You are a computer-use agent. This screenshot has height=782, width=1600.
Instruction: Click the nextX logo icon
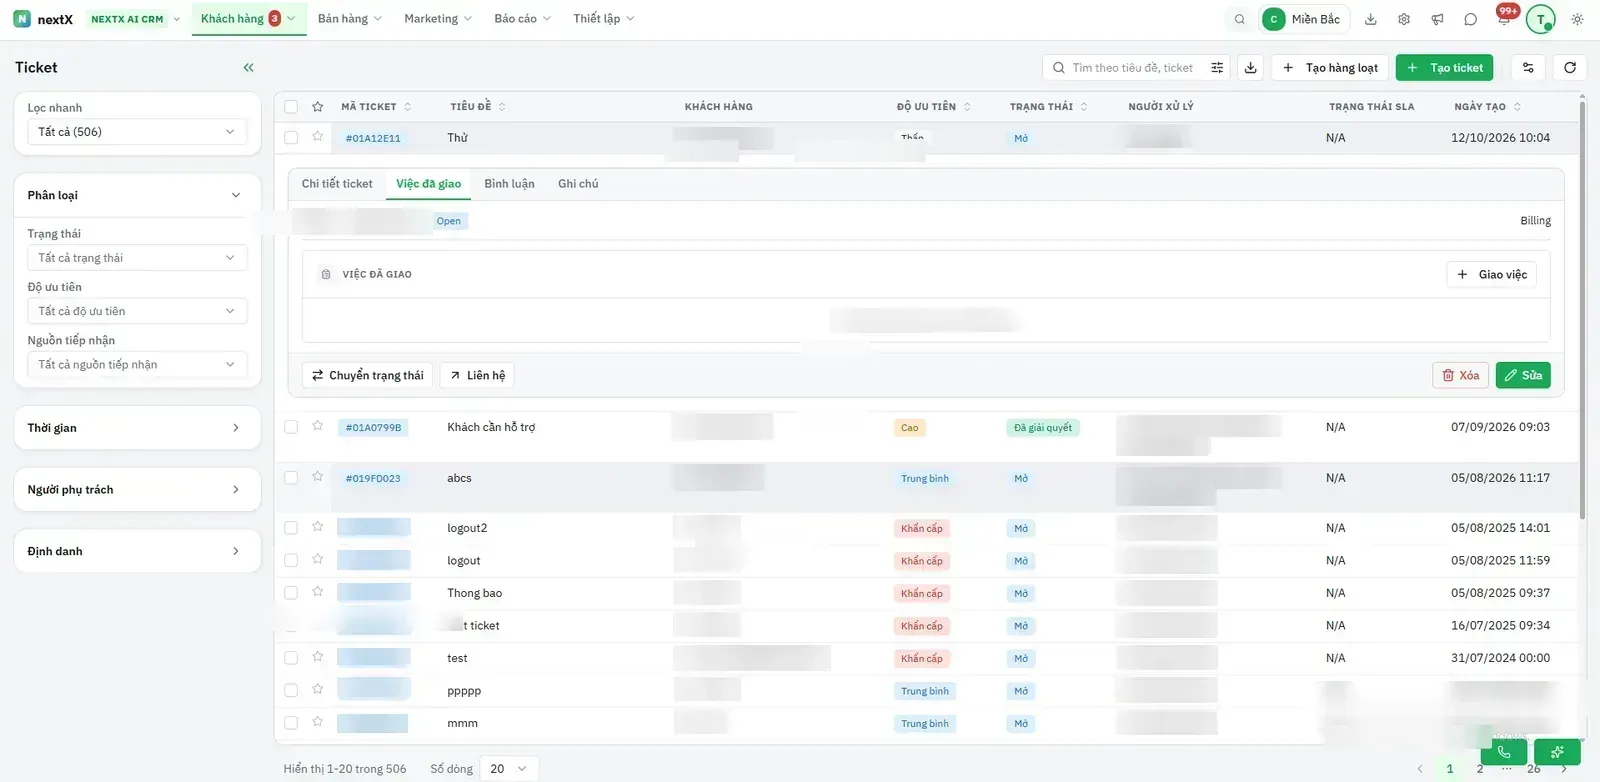[x=22, y=19]
